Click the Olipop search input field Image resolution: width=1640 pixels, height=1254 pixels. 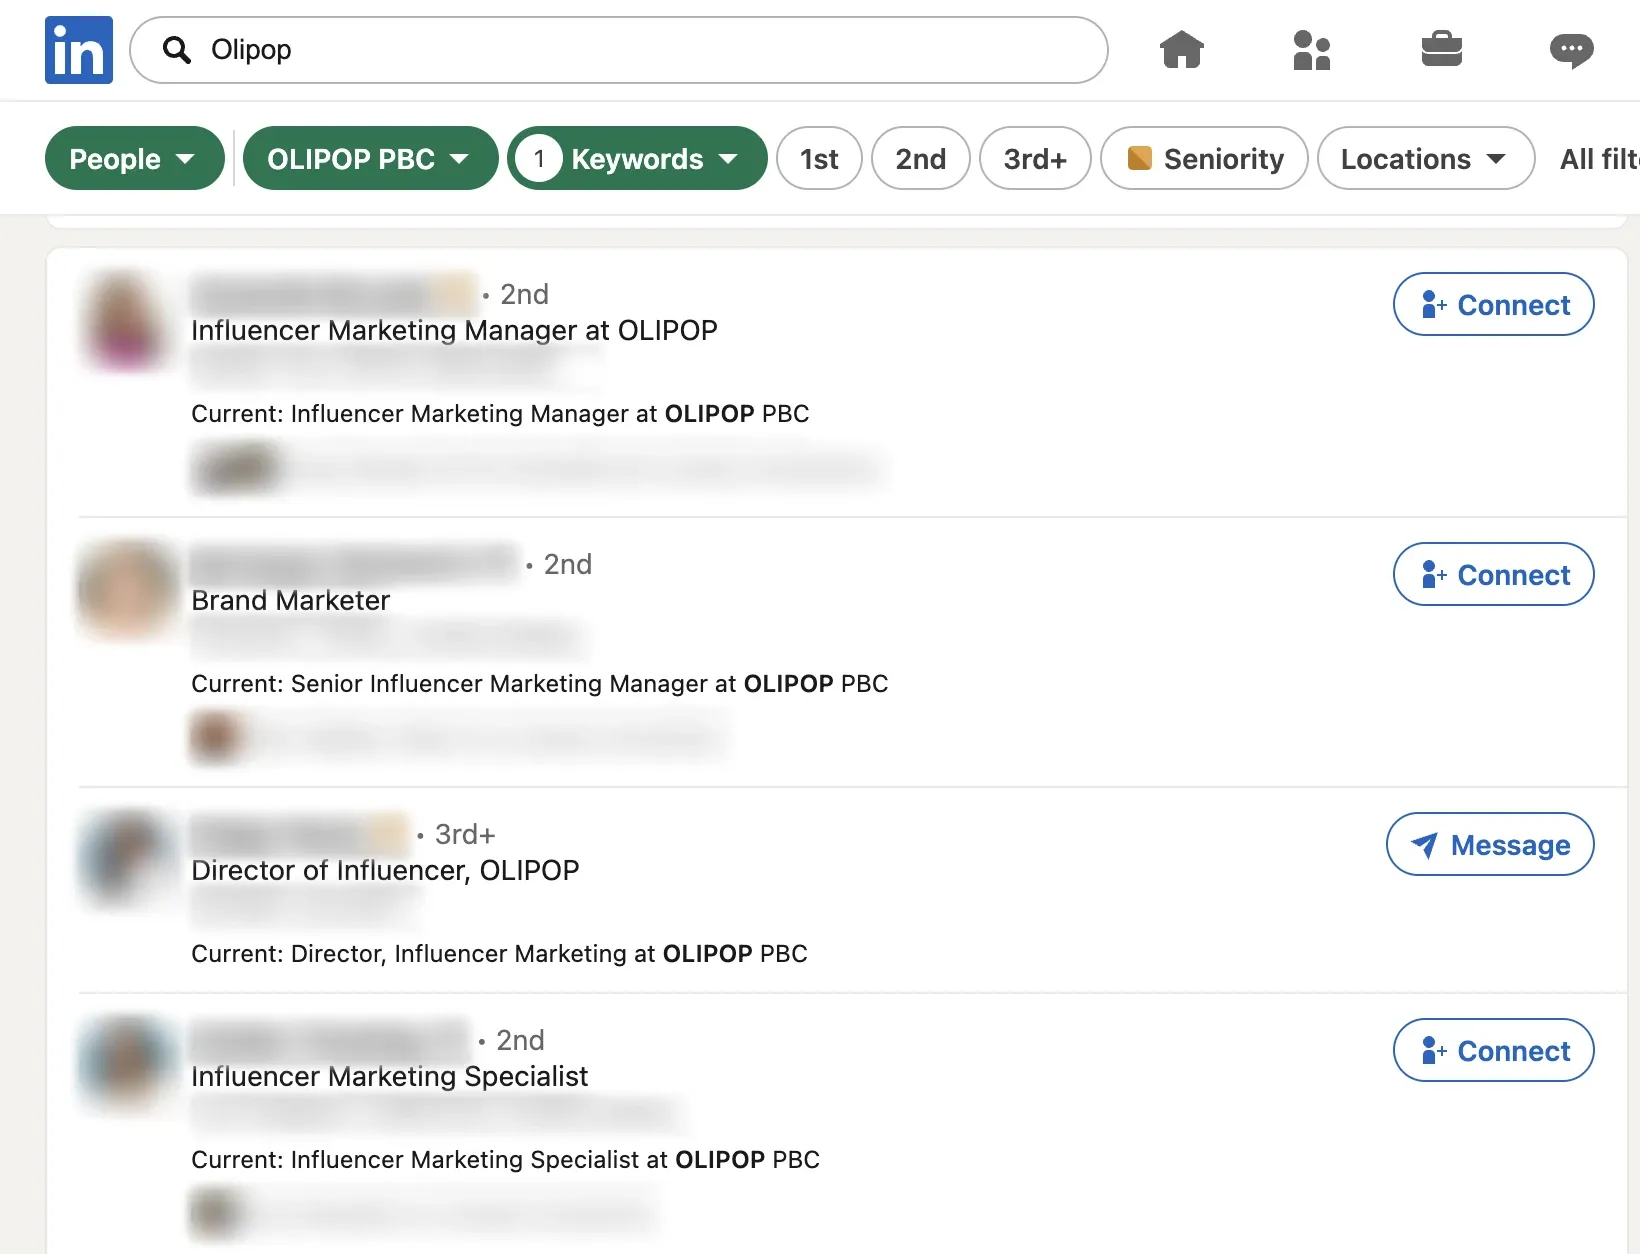(619, 50)
